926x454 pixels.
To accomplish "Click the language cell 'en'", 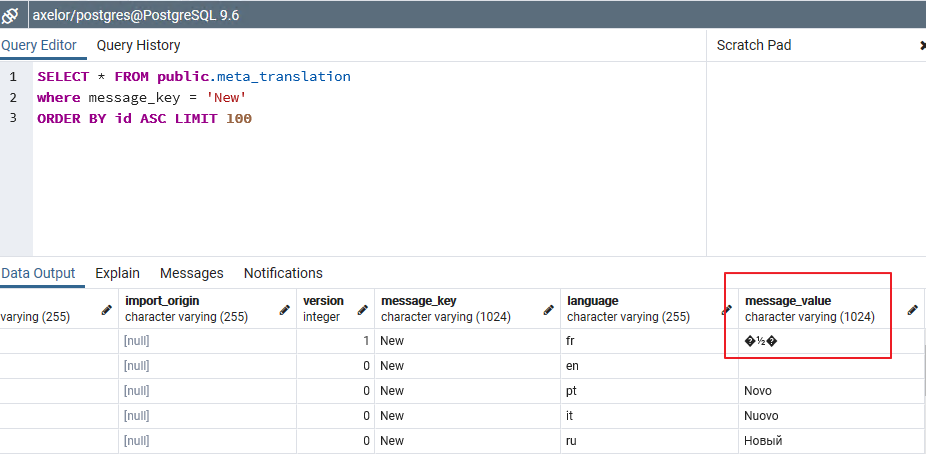I will 650,366.
